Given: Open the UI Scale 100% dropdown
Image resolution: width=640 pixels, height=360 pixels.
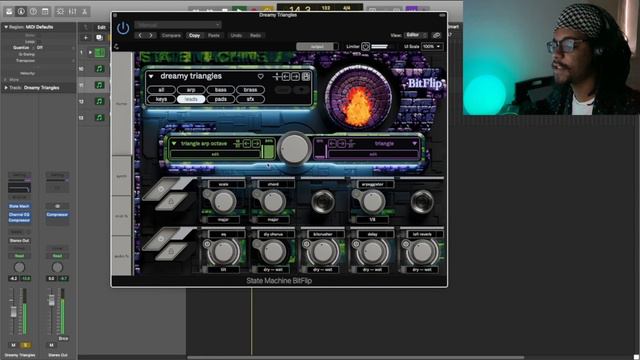Looking at the screenshot, I should pyautogui.click(x=432, y=47).
